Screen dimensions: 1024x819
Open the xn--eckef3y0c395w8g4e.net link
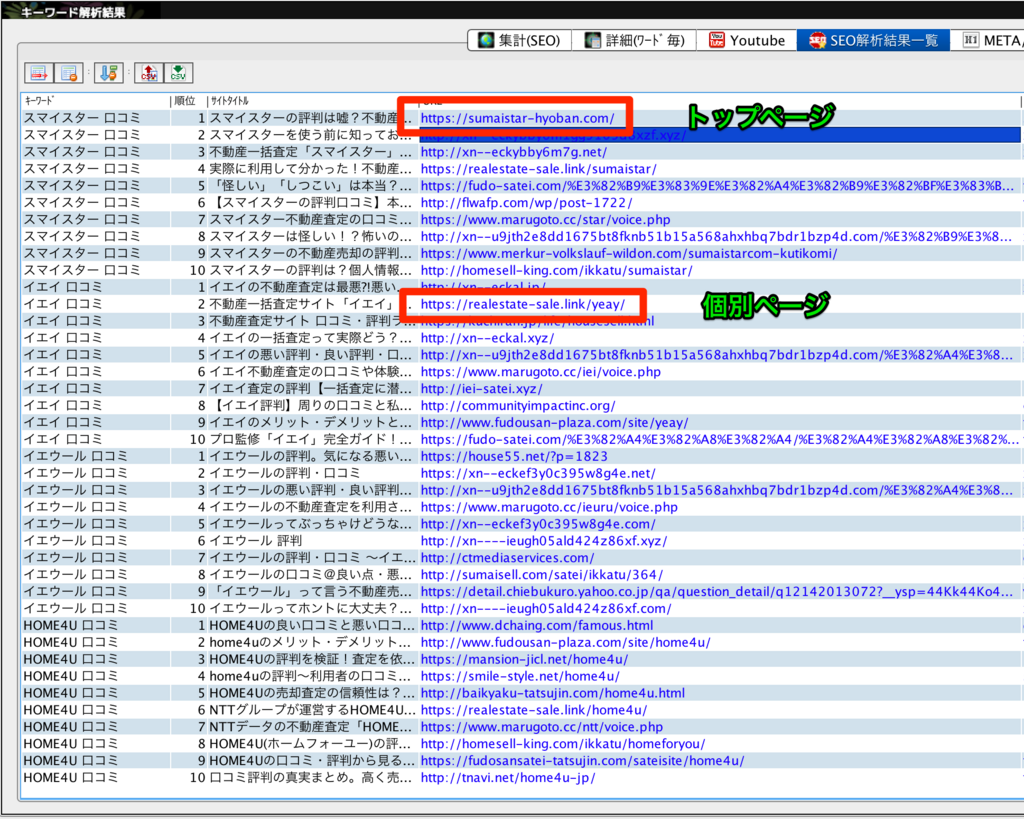(x=538, y=474)
